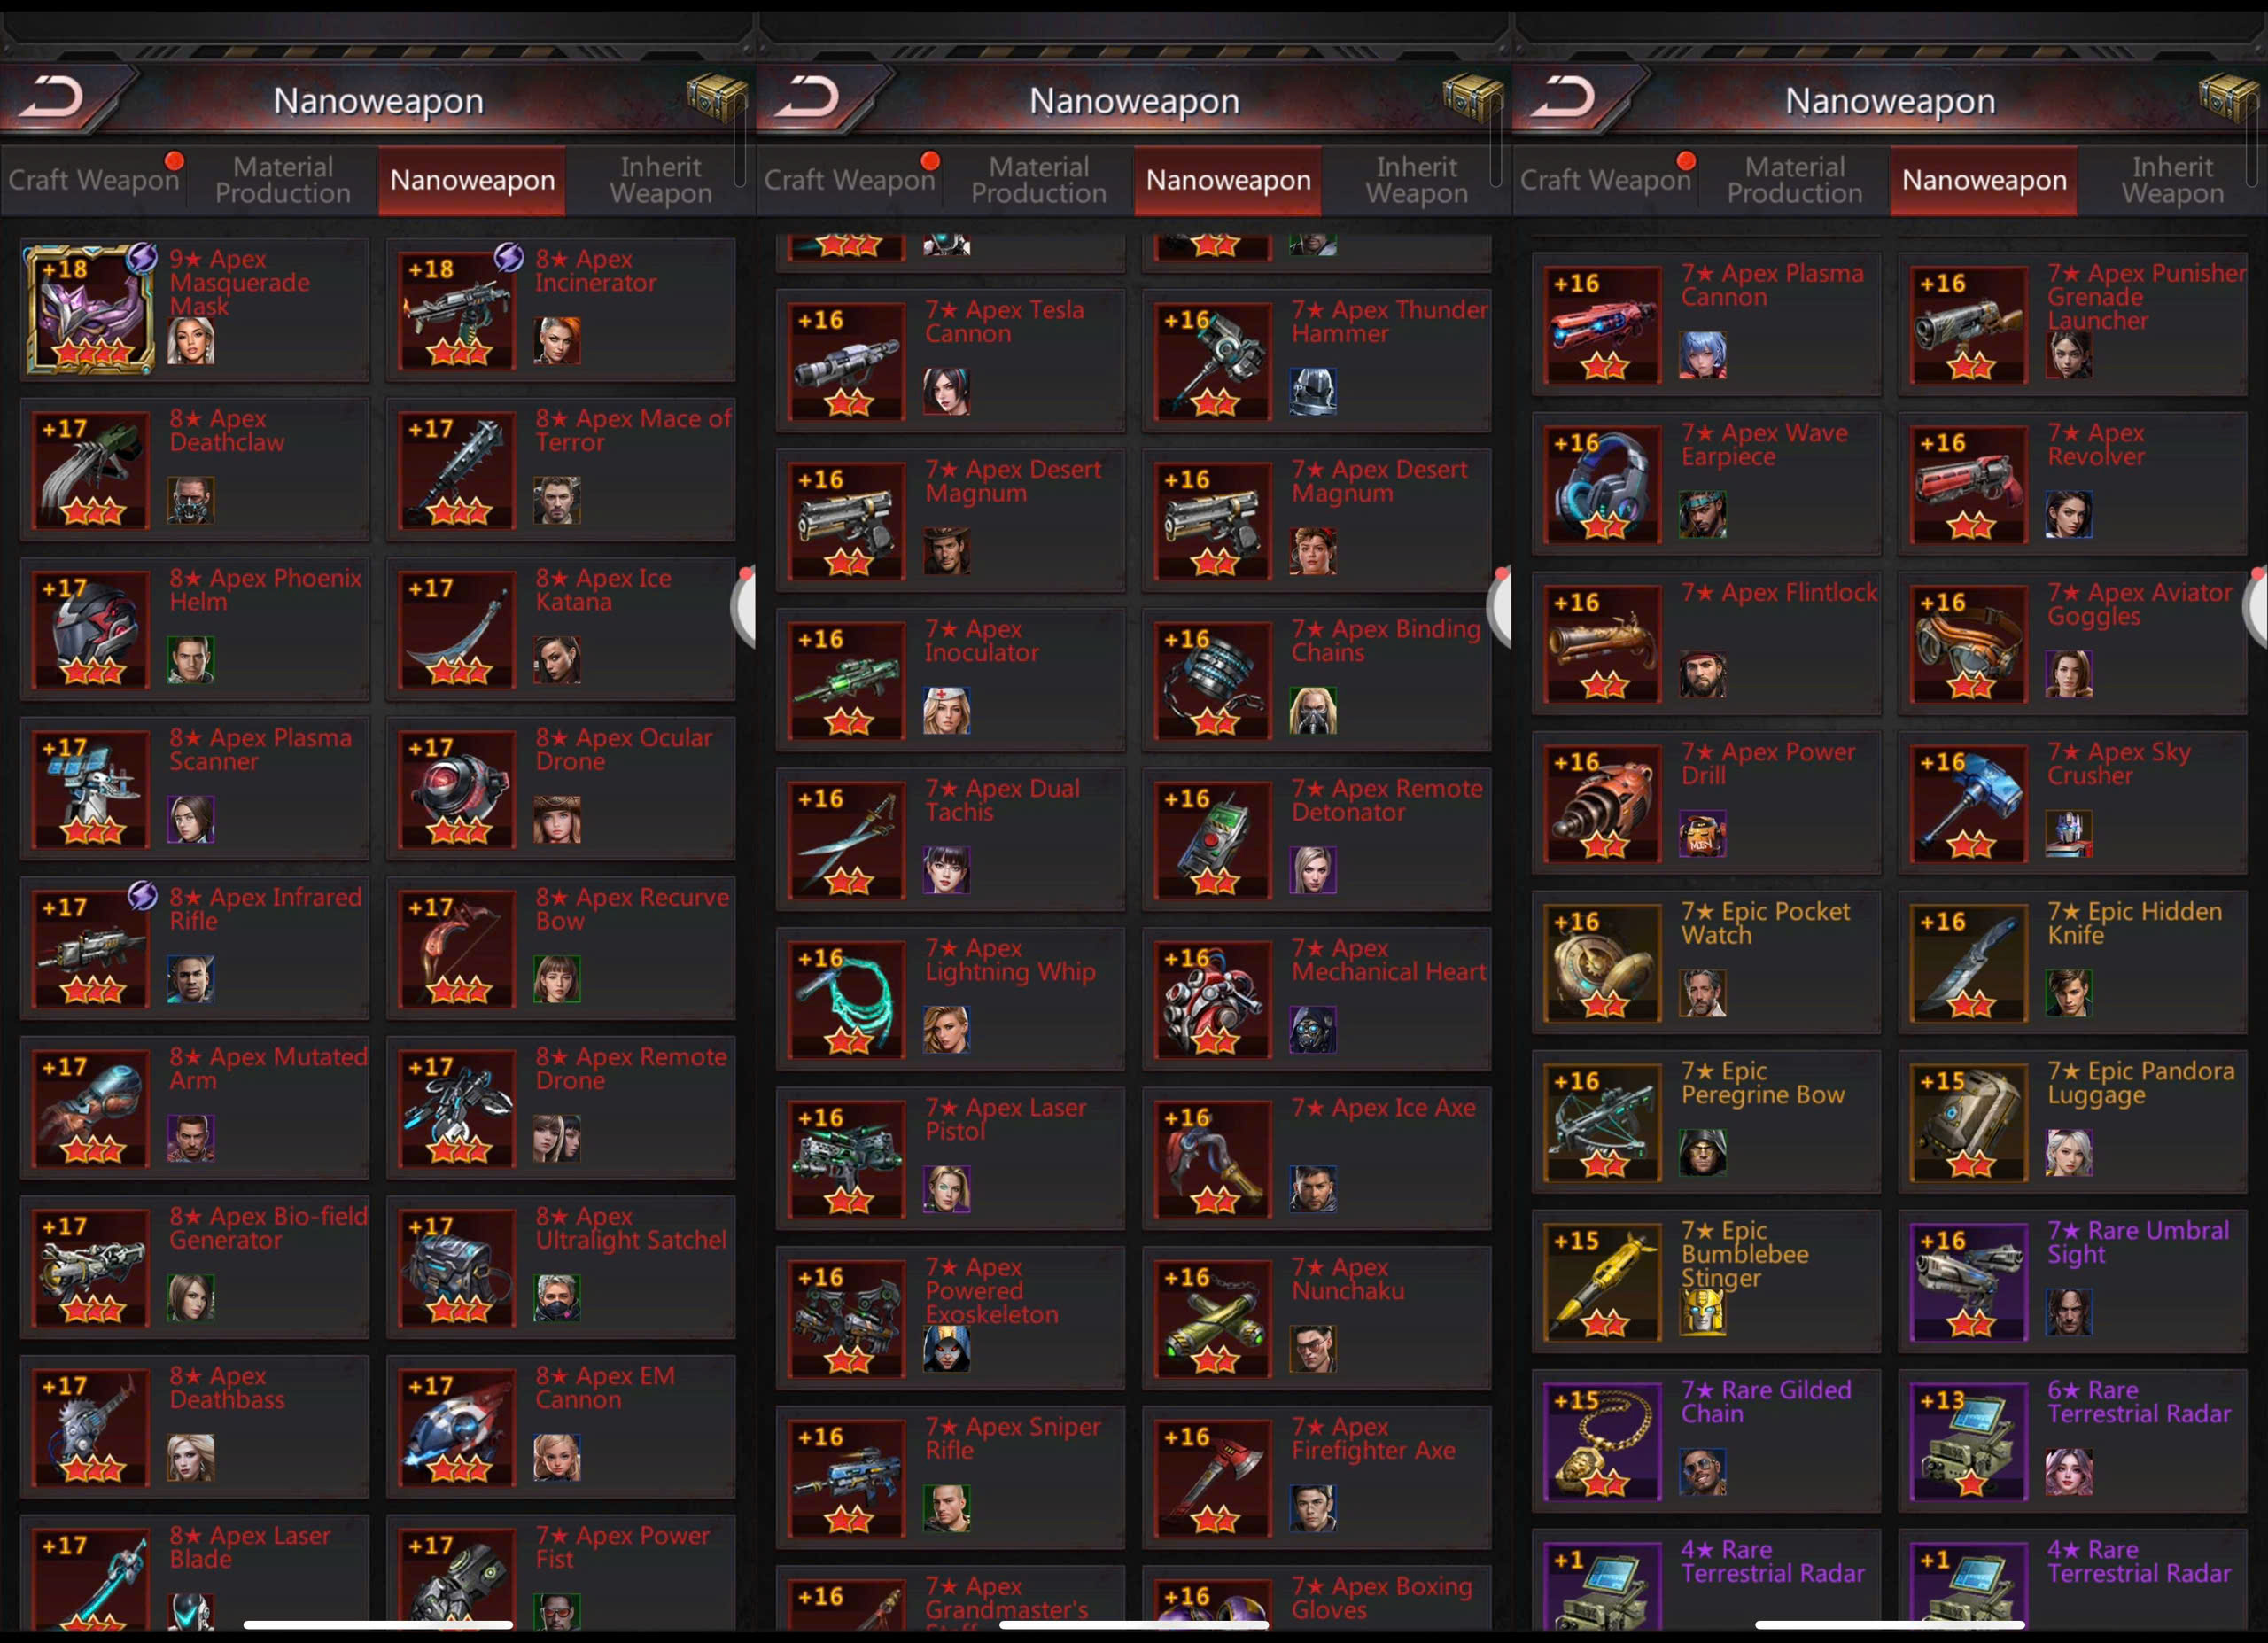
Task: Tap the hero portrait under 7★ Apex Inoculator
Action: coord(946,710)
